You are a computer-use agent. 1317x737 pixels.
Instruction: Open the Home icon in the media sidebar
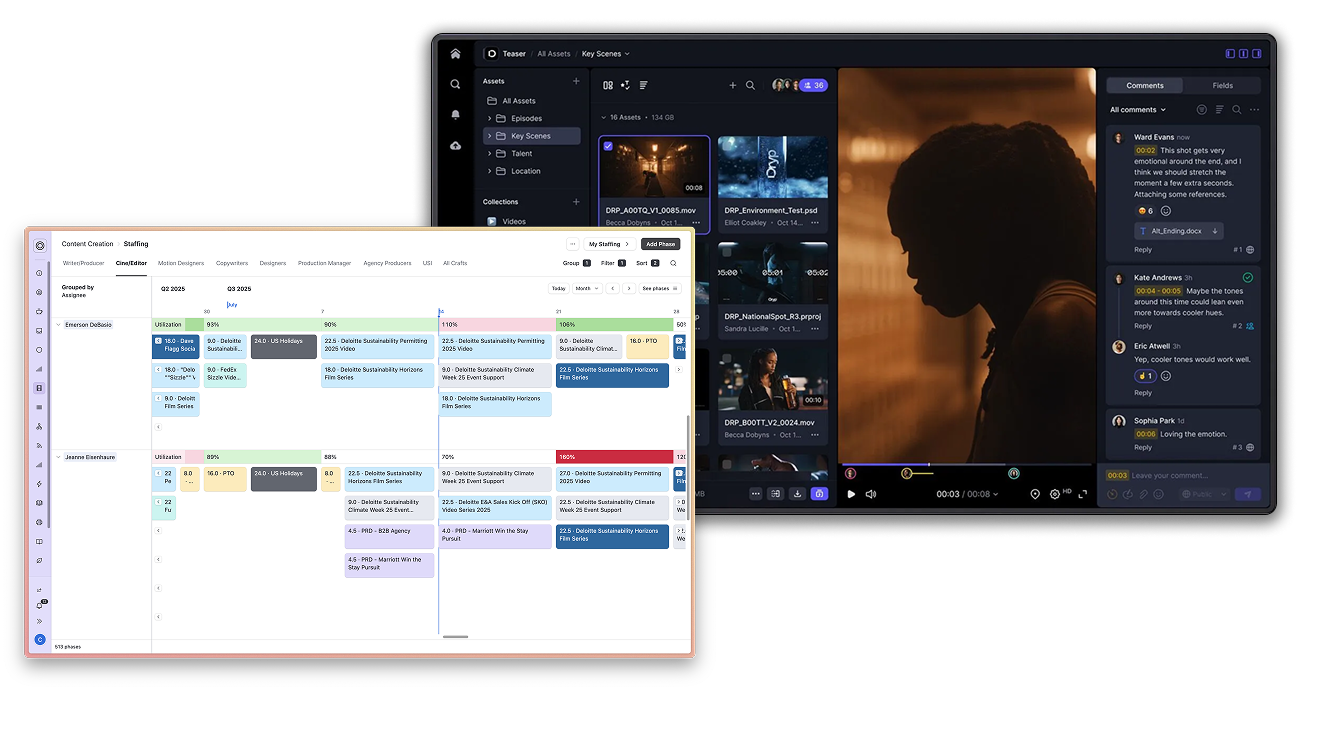tap(455, 54)
